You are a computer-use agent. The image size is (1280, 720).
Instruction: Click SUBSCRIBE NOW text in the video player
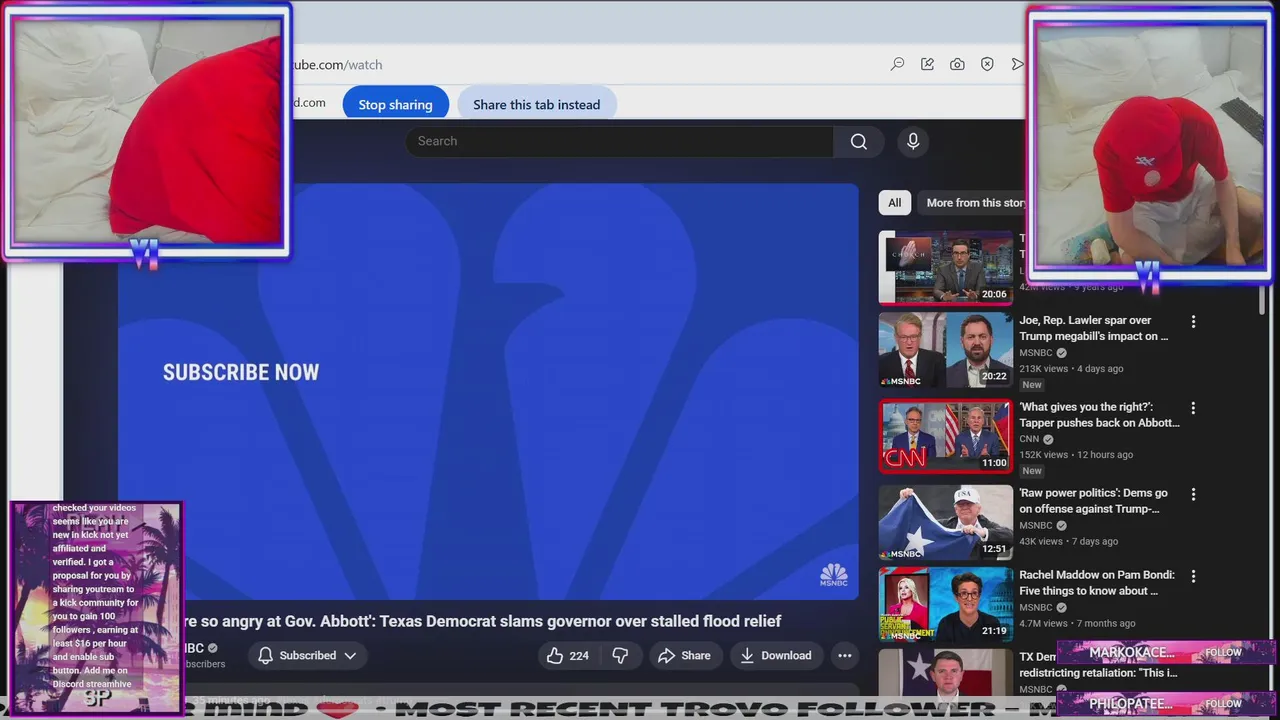[241, 372]
